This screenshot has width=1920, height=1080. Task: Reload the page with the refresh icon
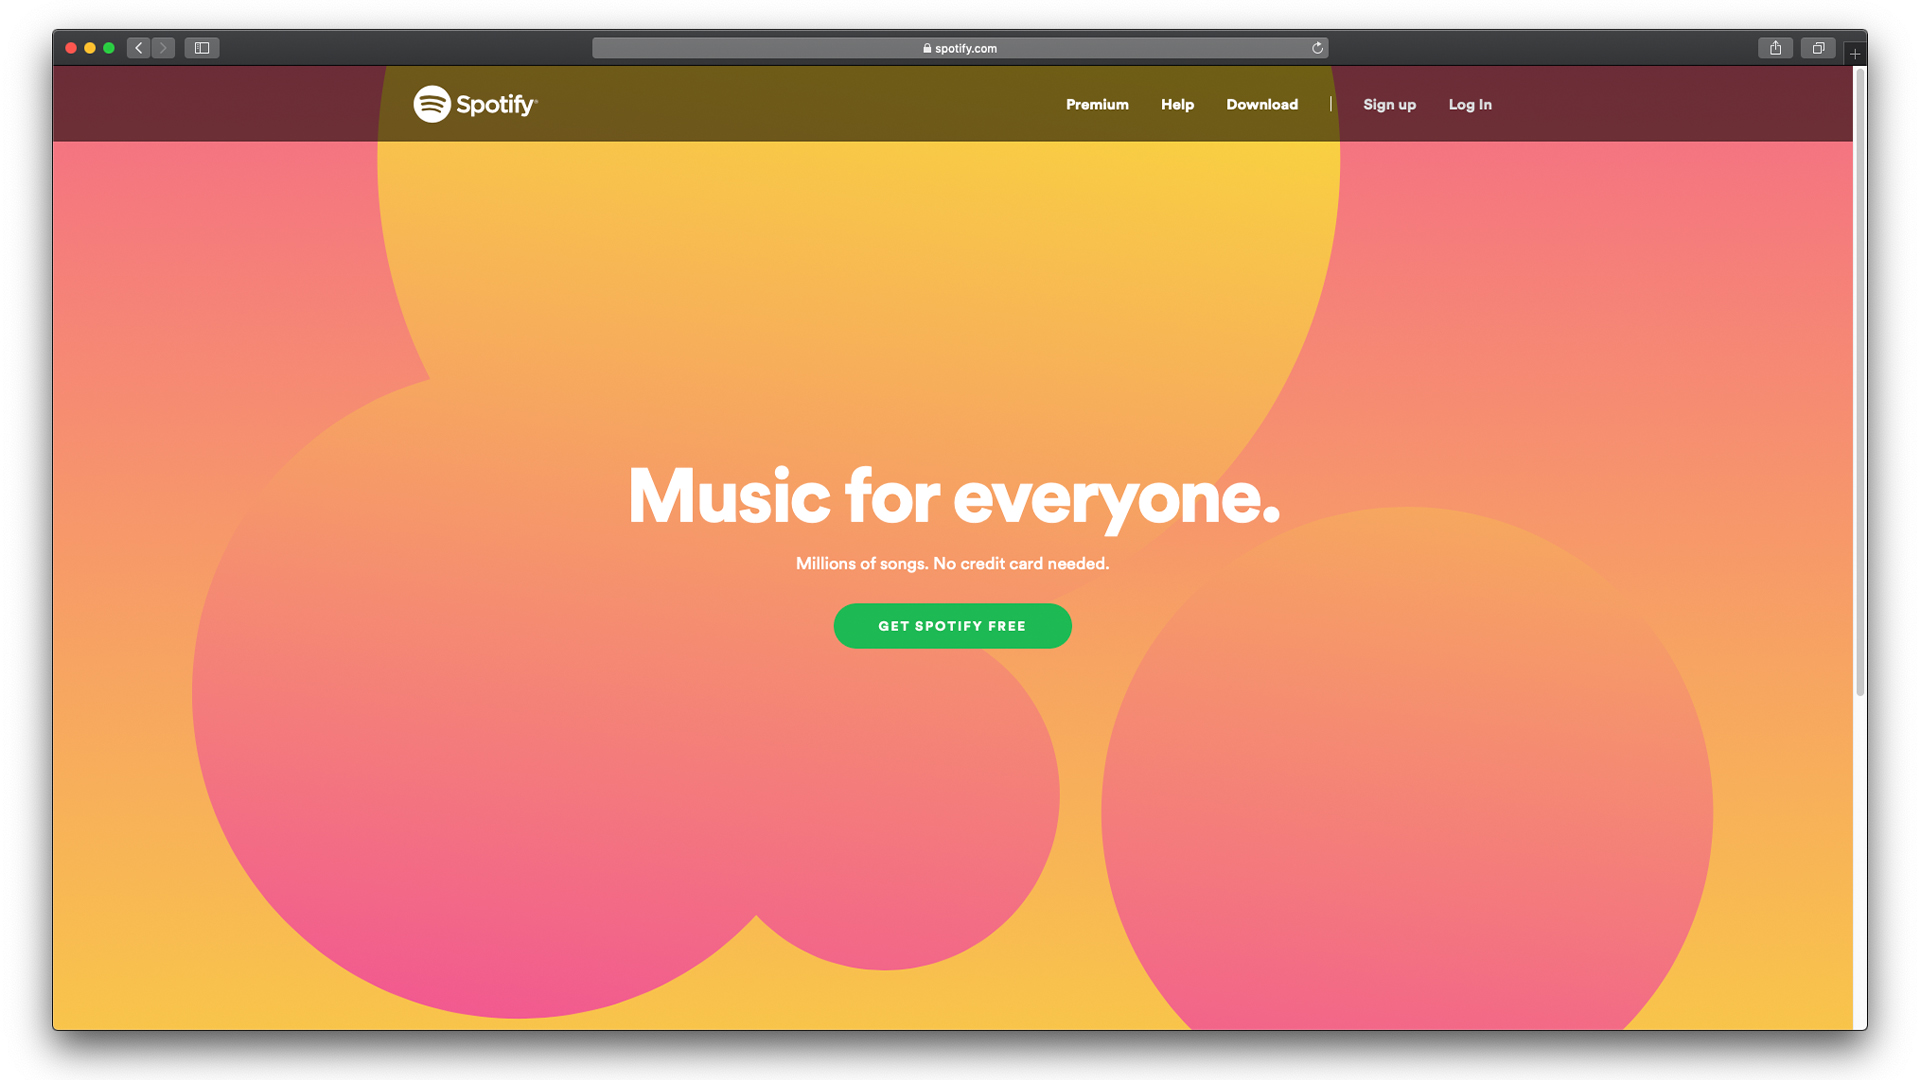1317,48
